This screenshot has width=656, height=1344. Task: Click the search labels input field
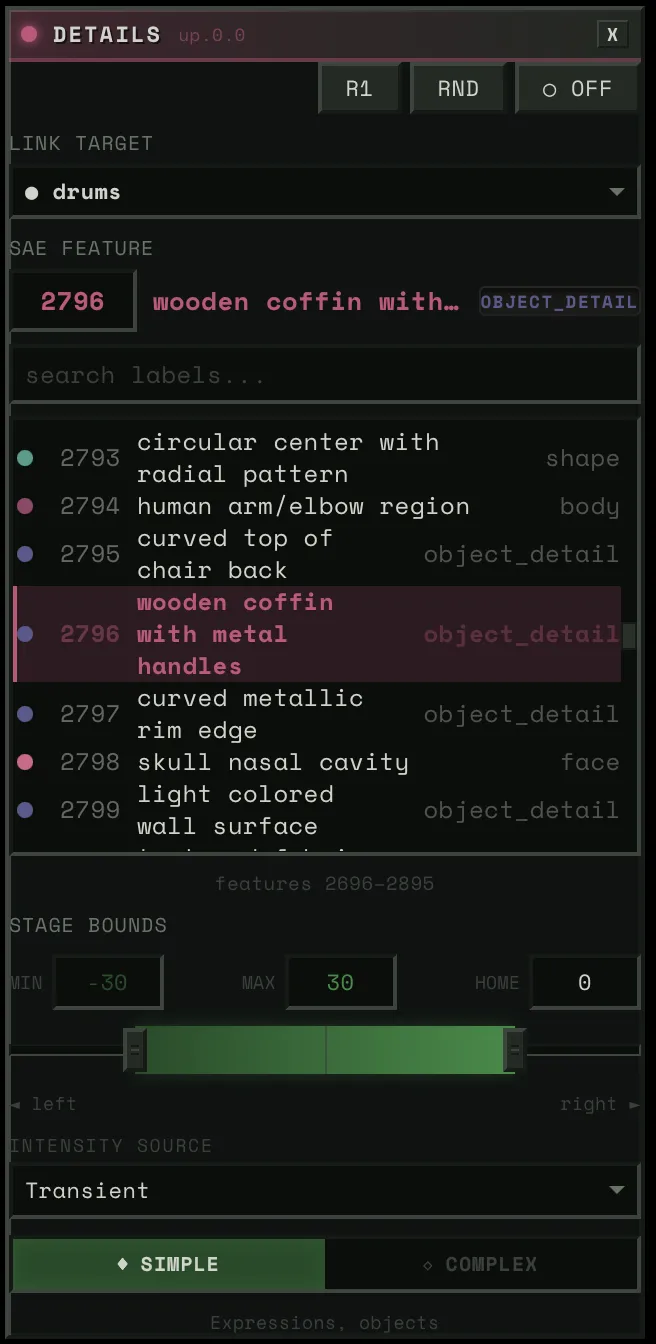pos(325,374)
